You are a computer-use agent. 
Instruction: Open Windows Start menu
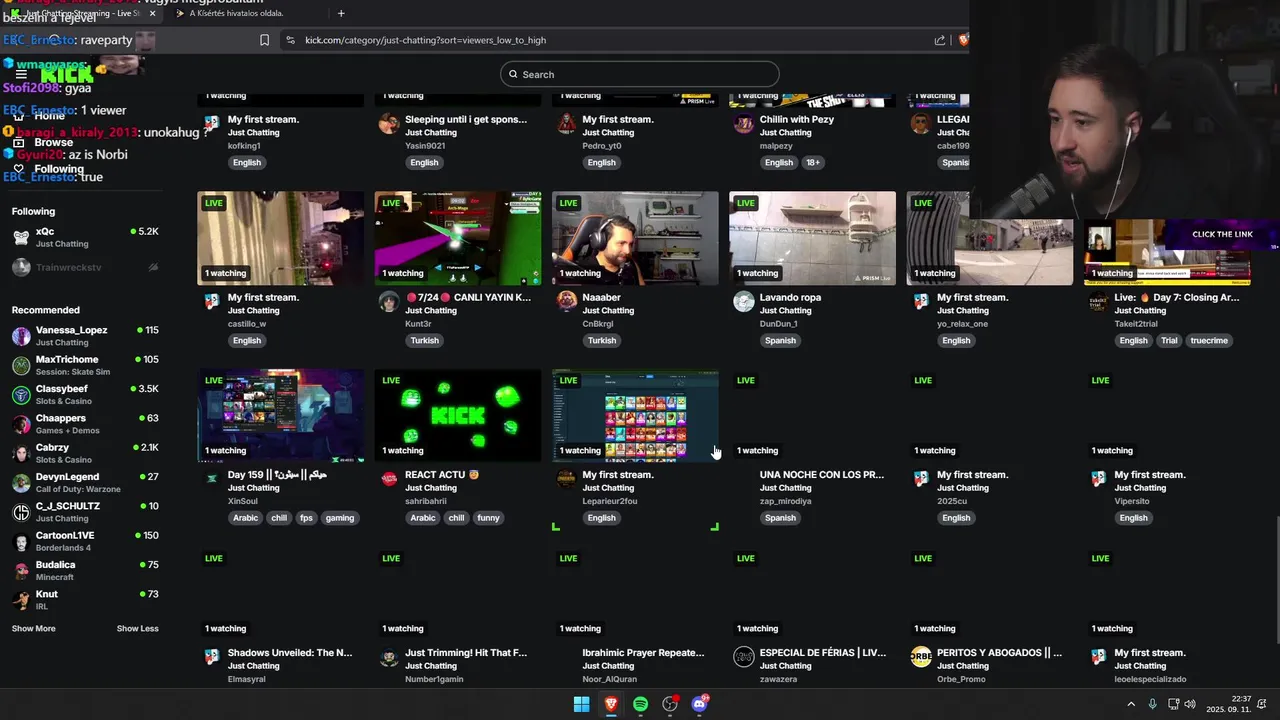pos(581,704)
